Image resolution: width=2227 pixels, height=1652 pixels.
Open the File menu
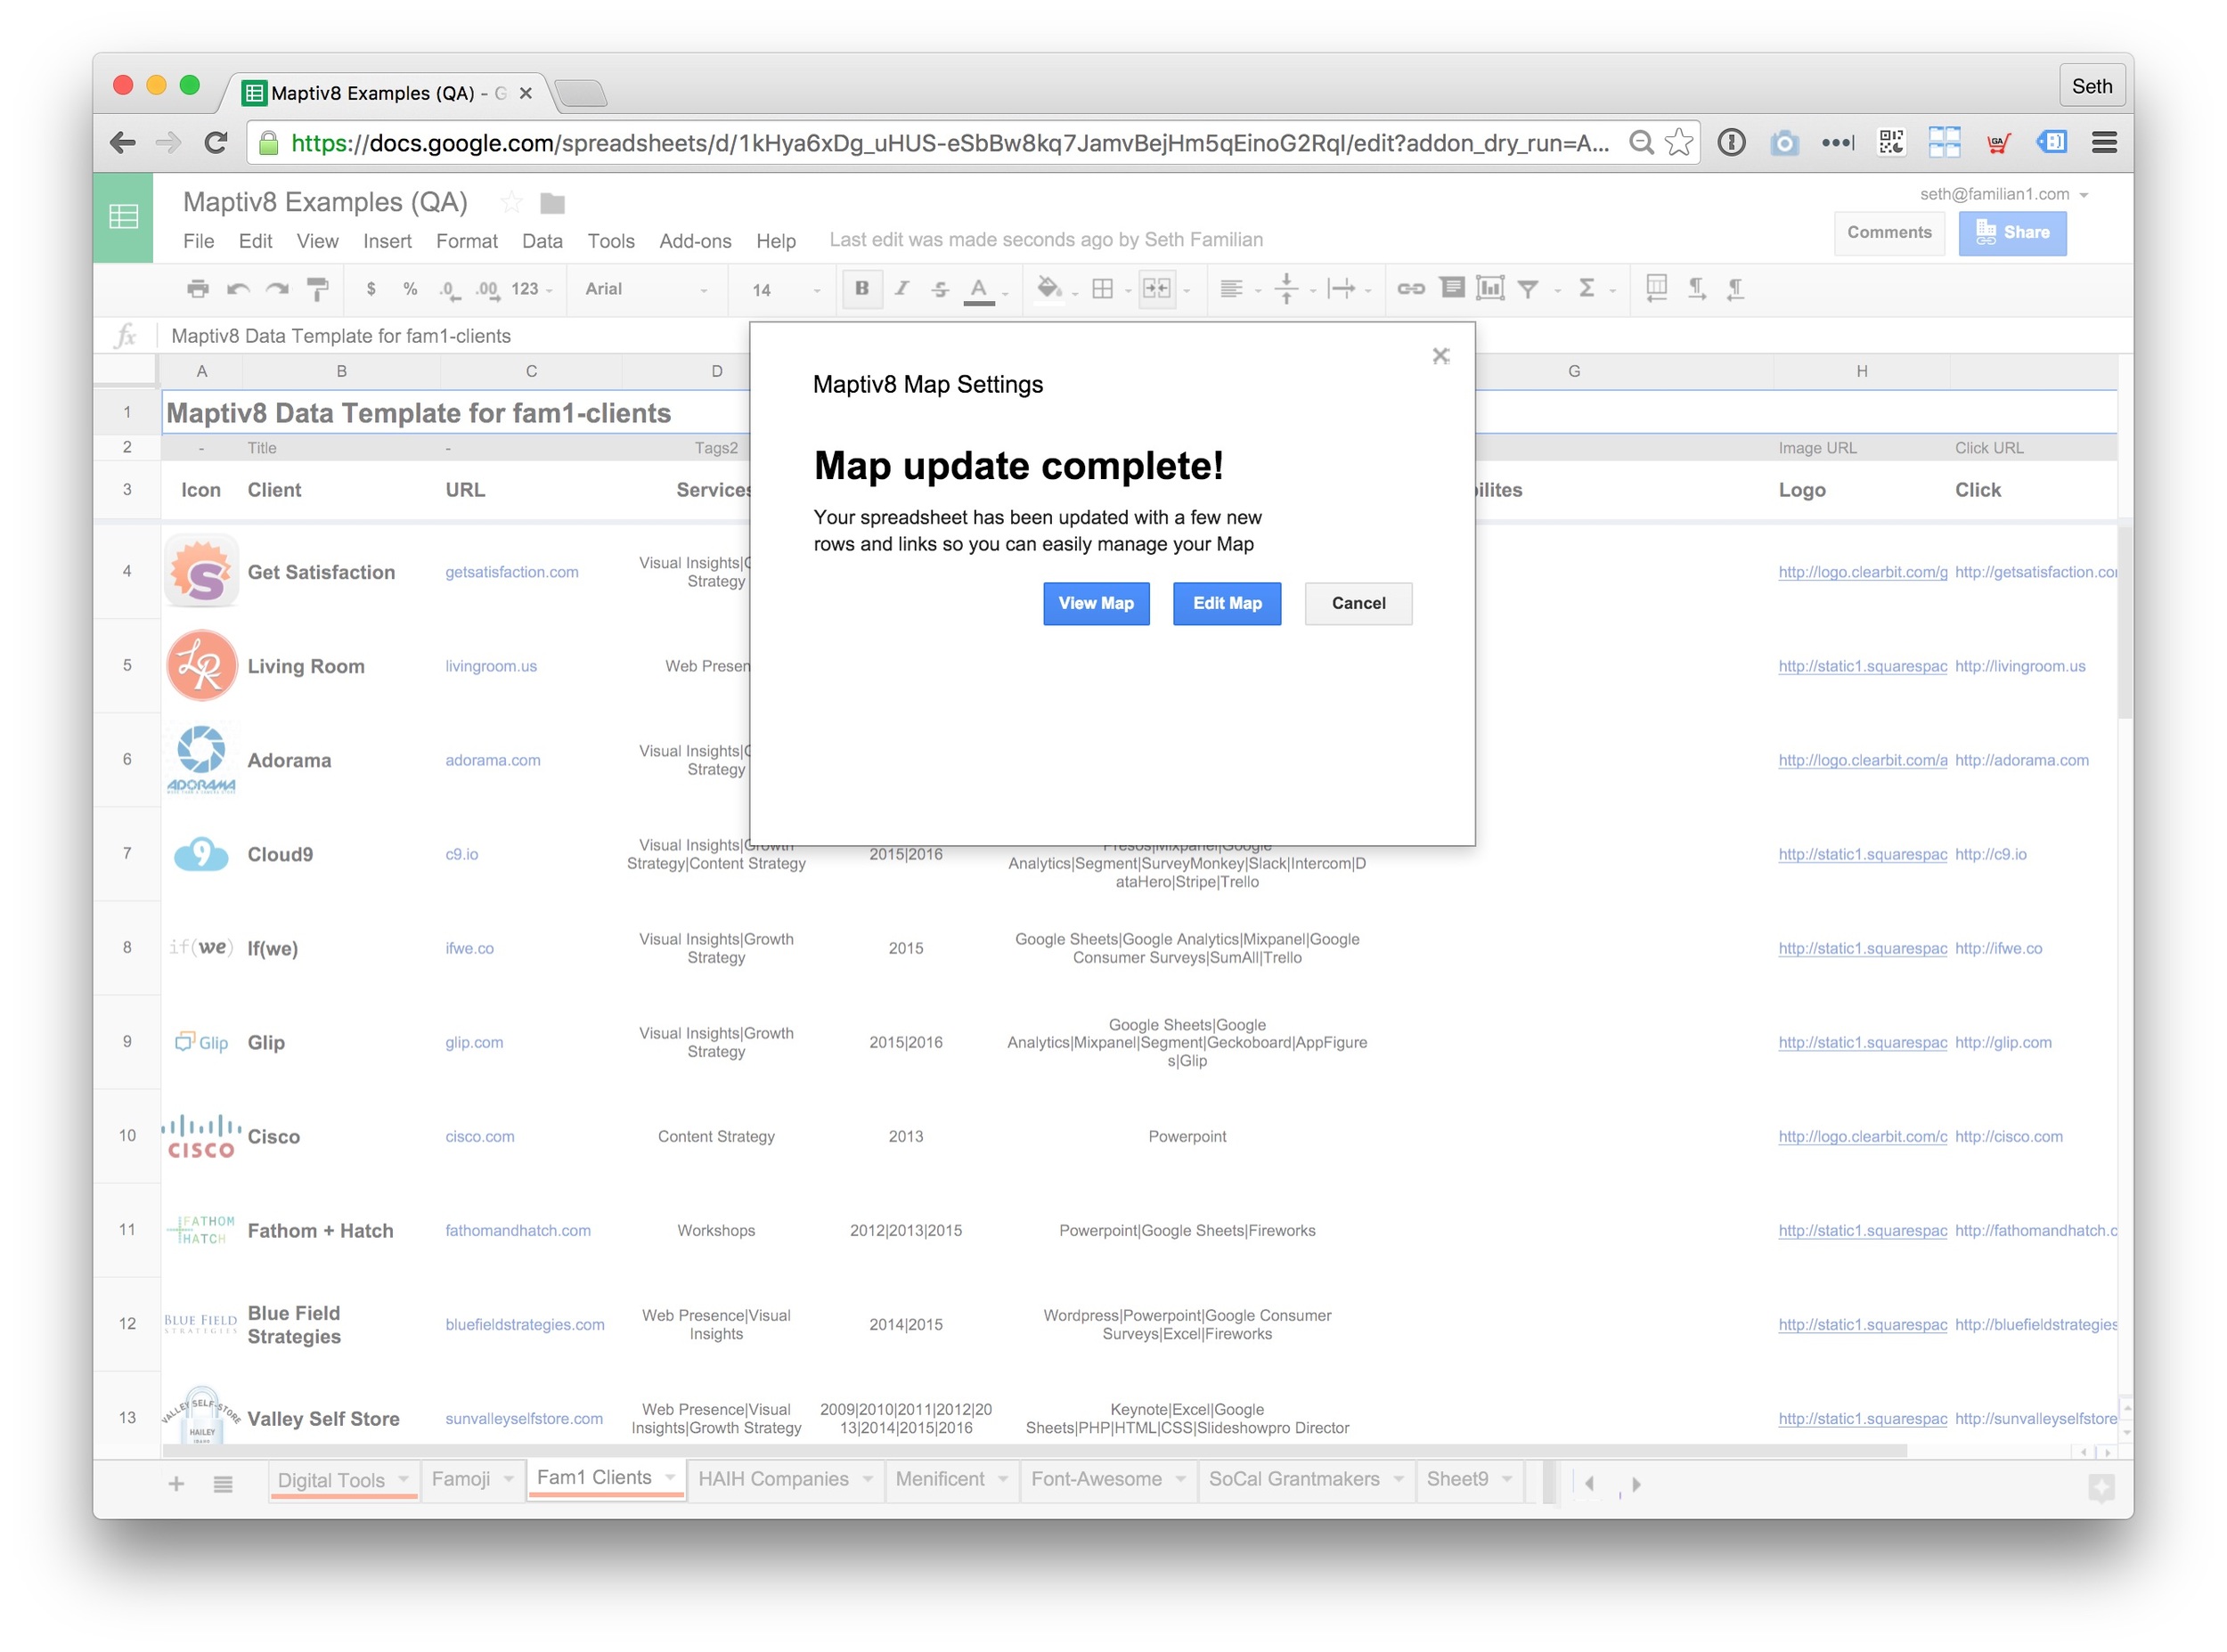pos(198,241)
